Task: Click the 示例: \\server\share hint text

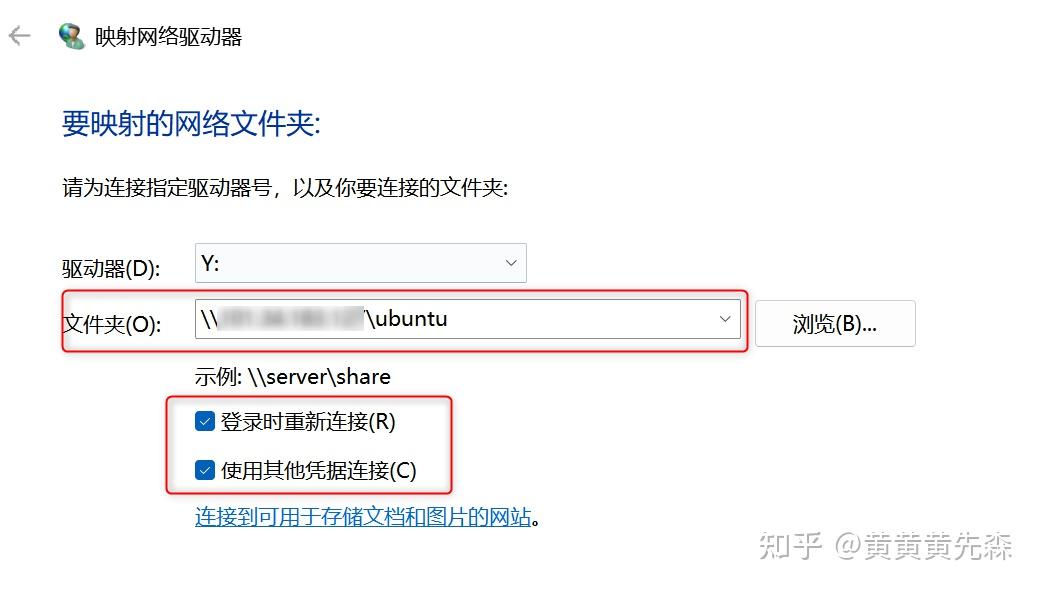Action: [x=292, y=377]
